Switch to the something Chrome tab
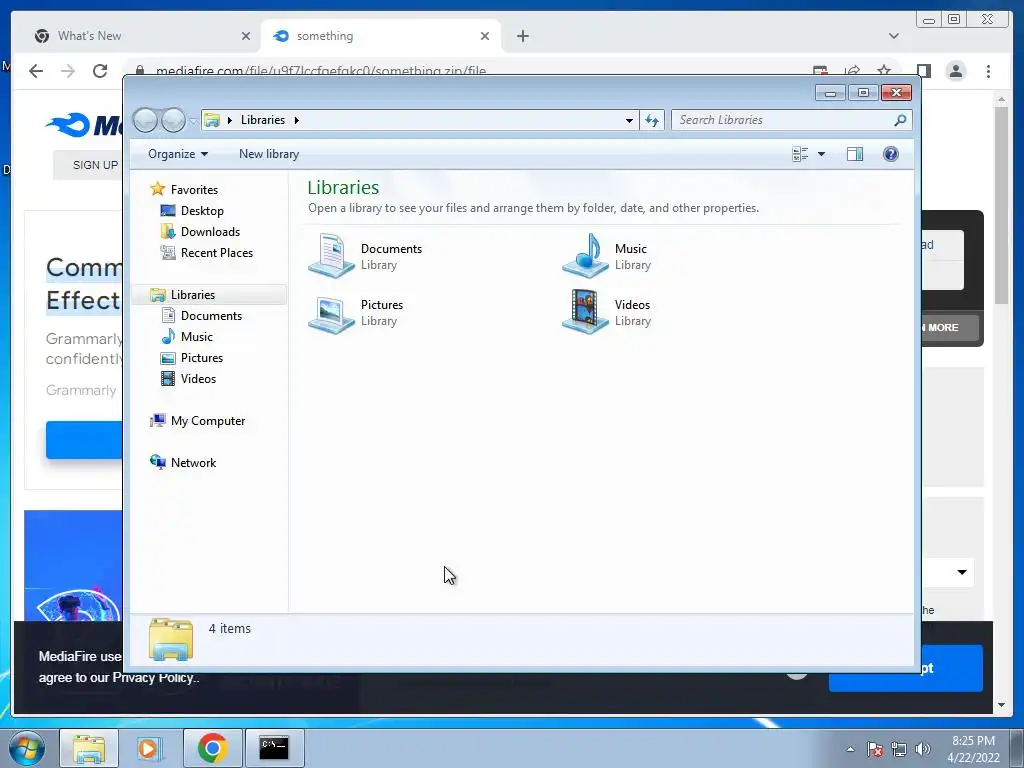The width and height of the screenshot is (1024, 768). point(379,36)
